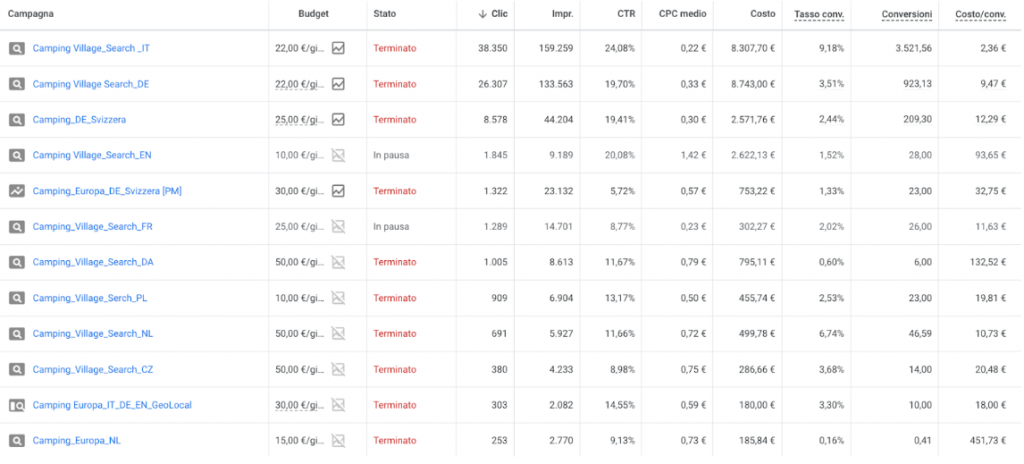Open Camping_Village_Search_NL campaign link
1024x464 pixels.
(x=92, y=333)
